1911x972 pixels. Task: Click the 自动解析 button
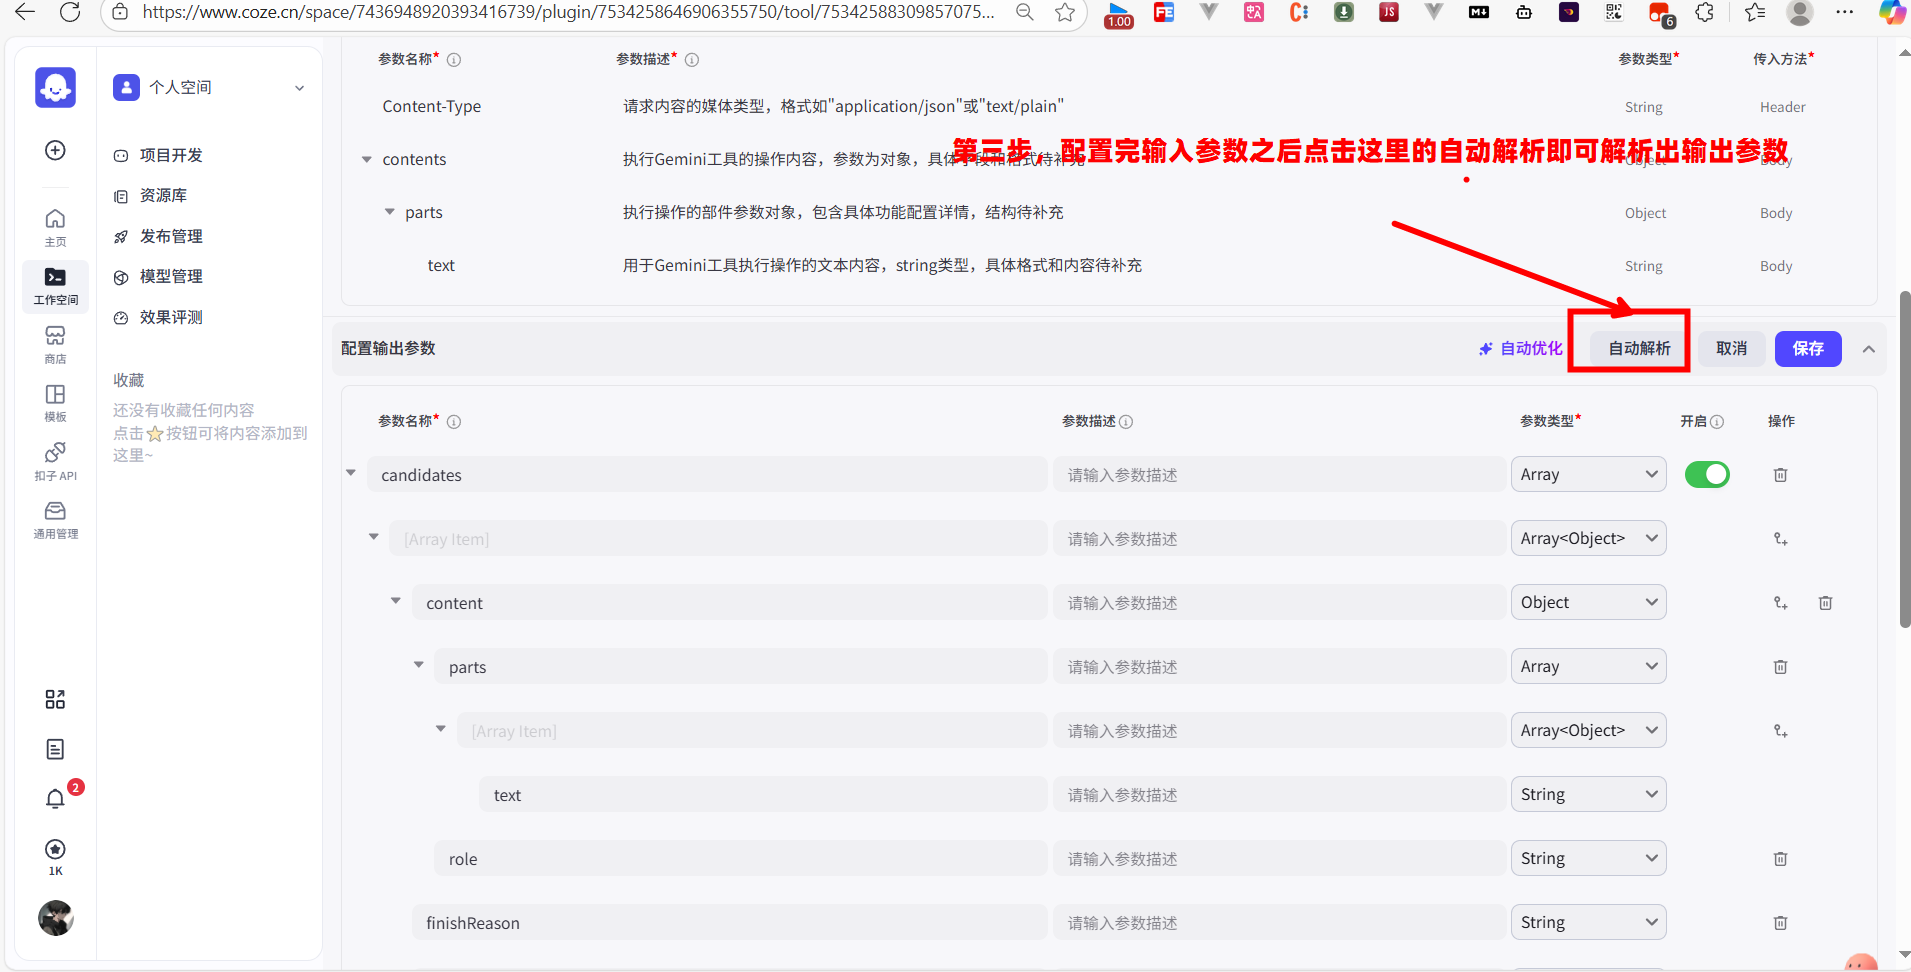1638,349
